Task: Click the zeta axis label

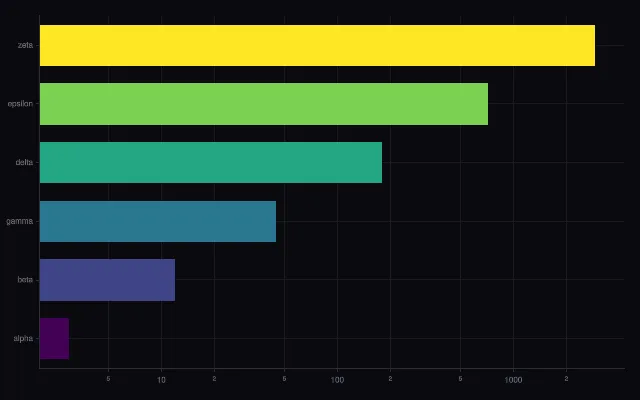Action: point(25,45)
